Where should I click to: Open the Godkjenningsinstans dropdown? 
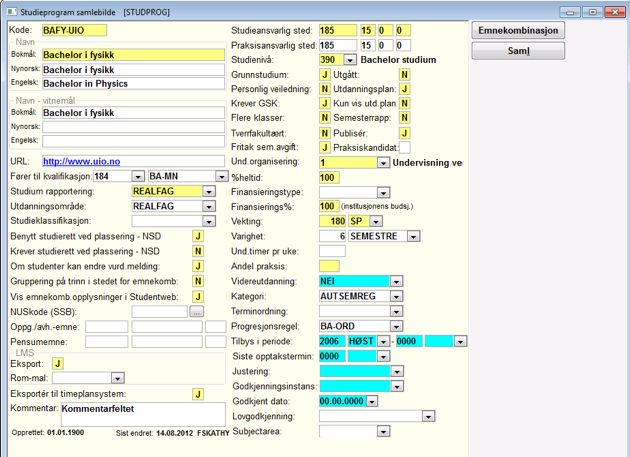coord(397,386)
